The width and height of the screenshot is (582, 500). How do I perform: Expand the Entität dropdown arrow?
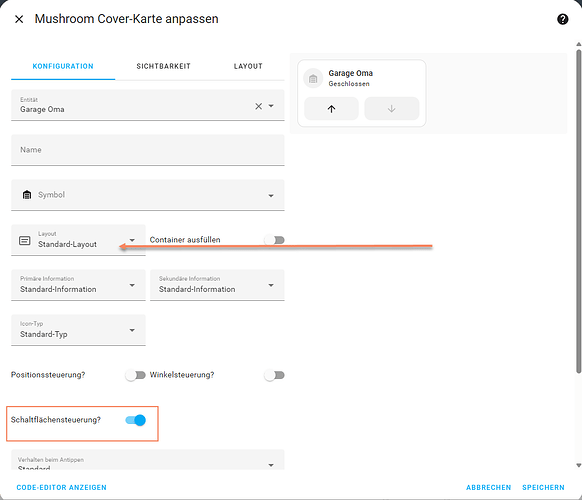pos(271,106)
